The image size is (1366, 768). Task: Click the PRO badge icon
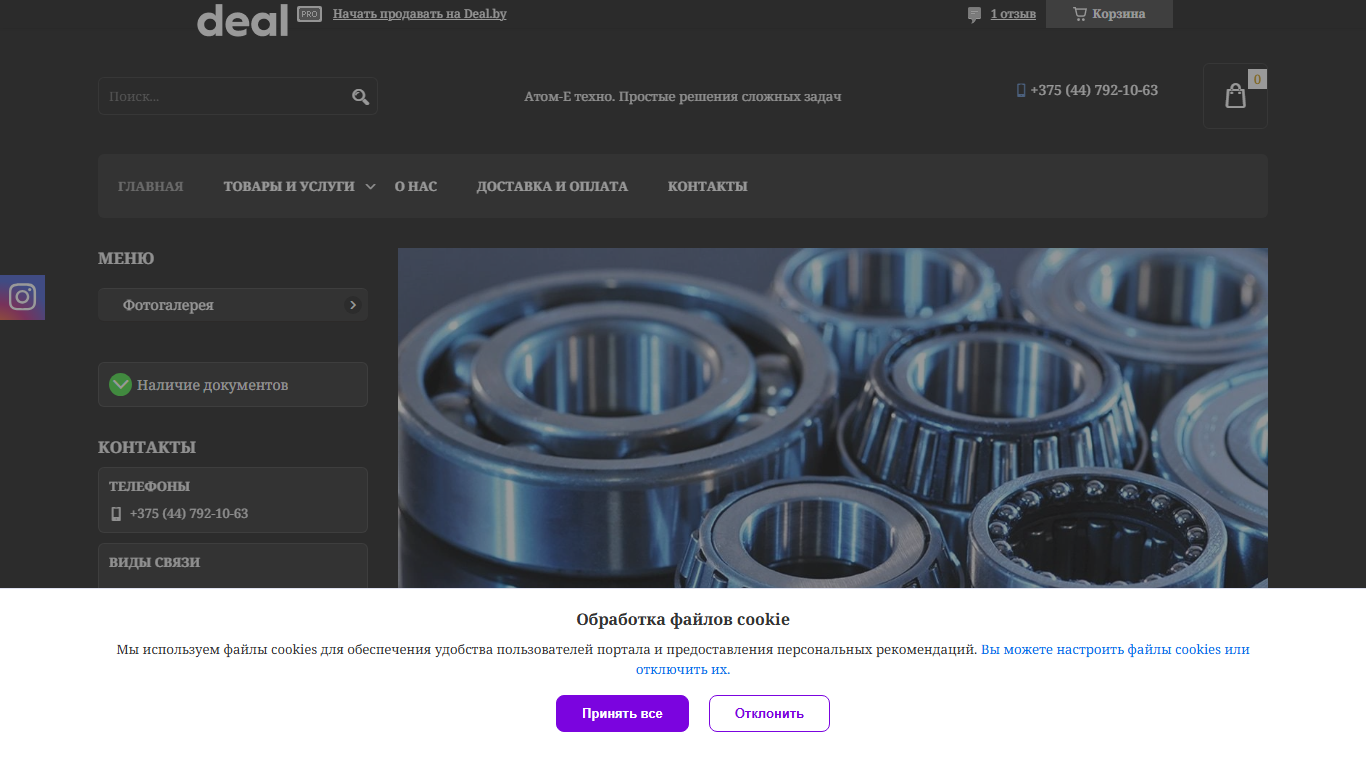coord(309,14)
